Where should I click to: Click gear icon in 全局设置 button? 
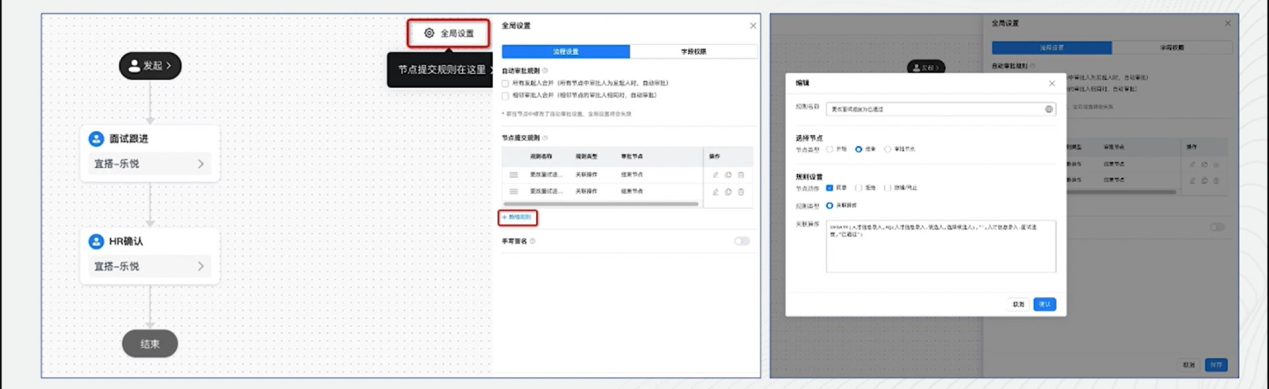point(429,33)
